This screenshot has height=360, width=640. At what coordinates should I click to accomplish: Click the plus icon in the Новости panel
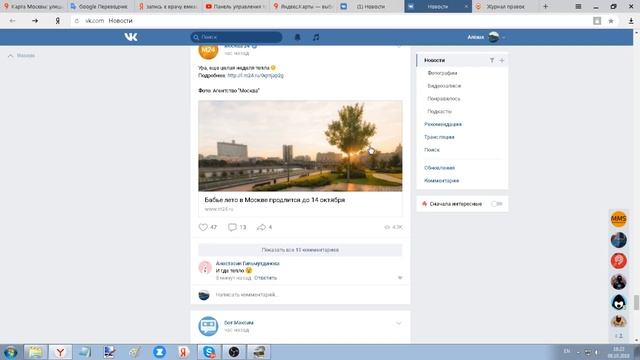pos(502,60)
